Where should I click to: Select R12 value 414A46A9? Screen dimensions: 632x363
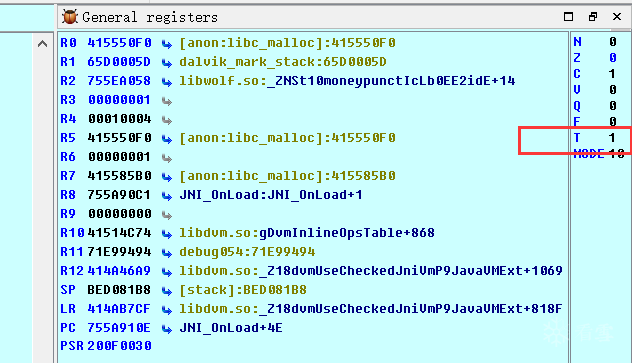click(119, 271)
